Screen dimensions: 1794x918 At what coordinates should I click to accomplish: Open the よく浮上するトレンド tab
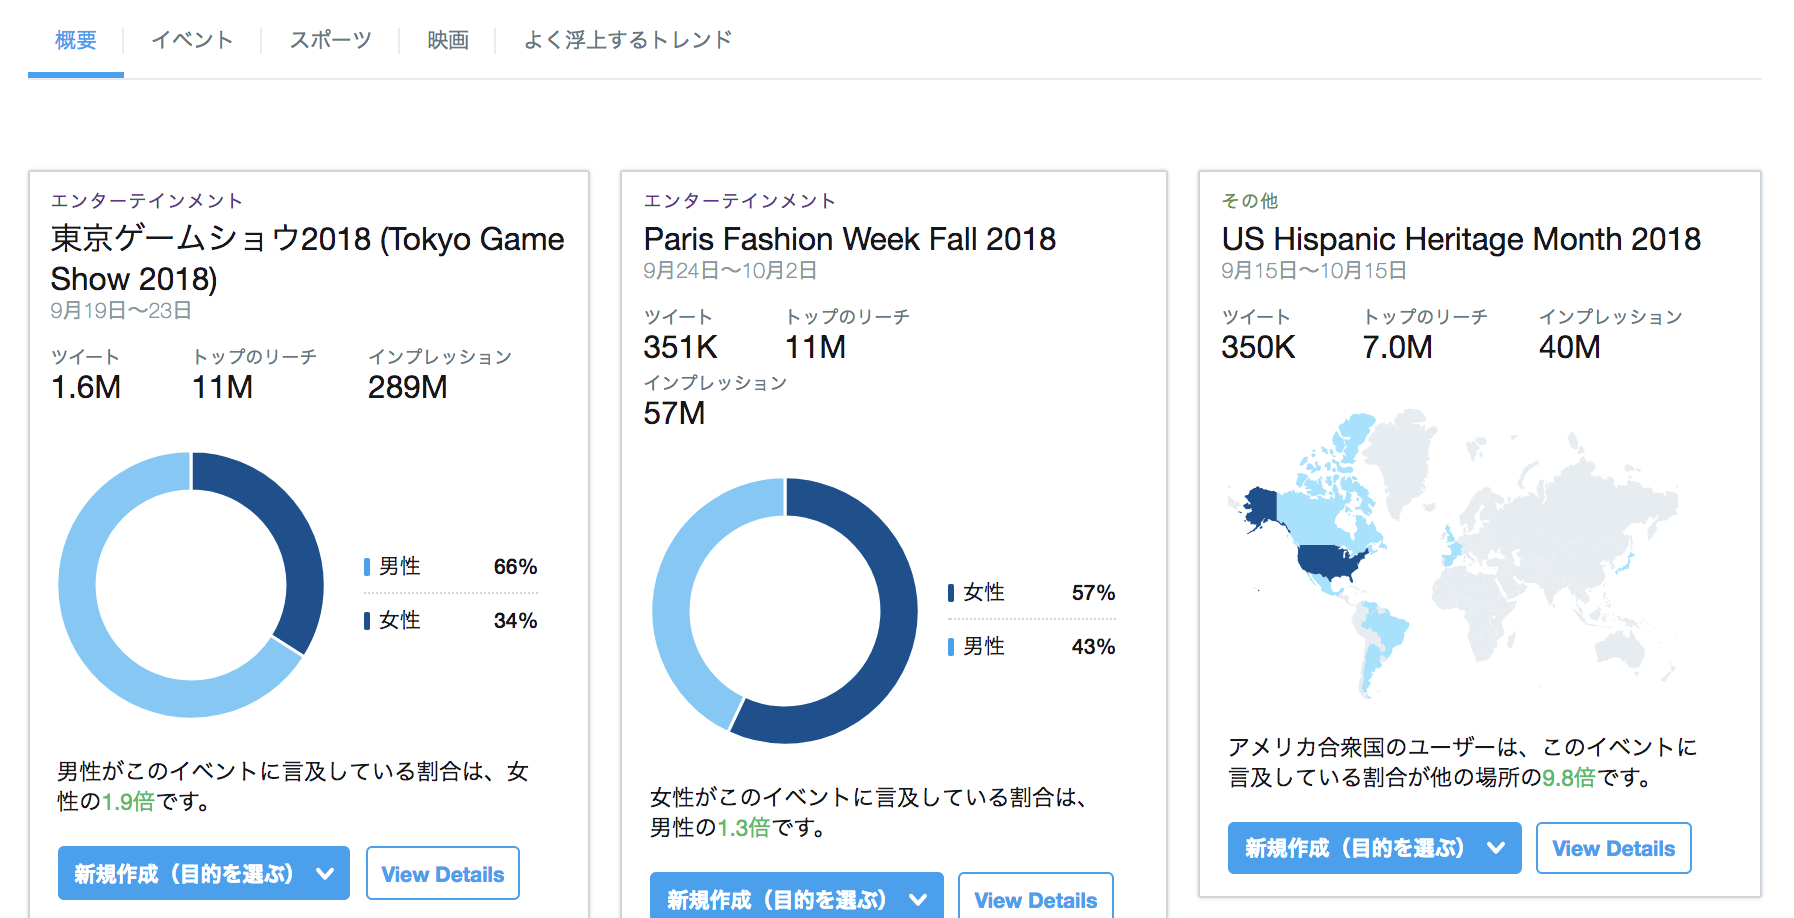pos(628,40)
